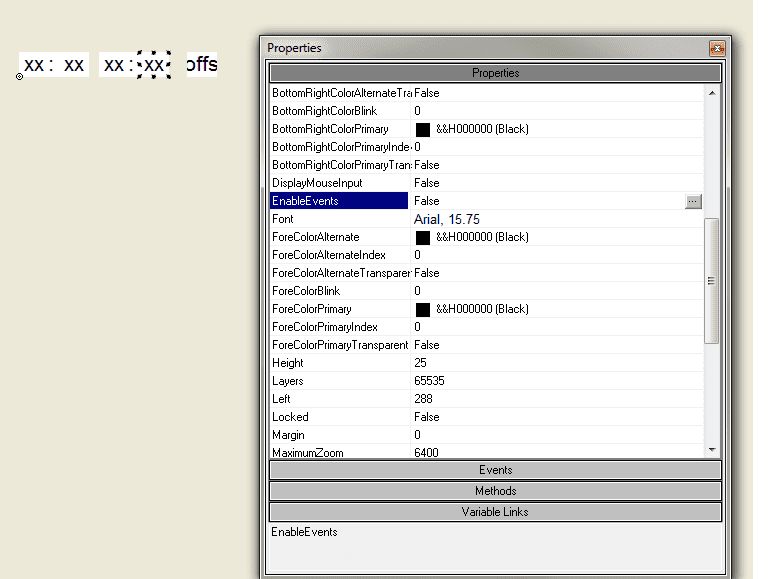775x579 pixels.
Task: Click the offs text label on canvas
Action: (x=201, y=65)
